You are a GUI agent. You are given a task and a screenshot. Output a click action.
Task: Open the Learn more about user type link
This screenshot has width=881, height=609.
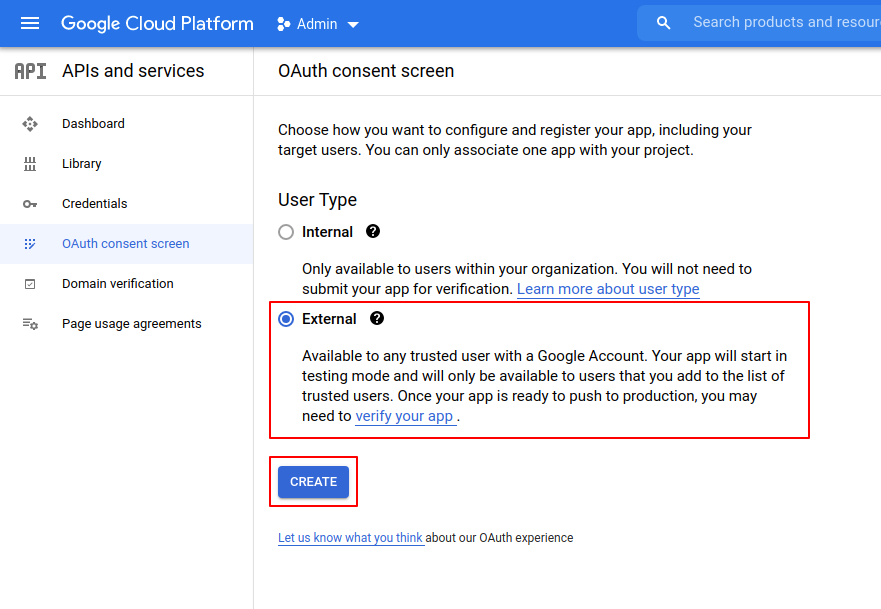tap(608, 289)
